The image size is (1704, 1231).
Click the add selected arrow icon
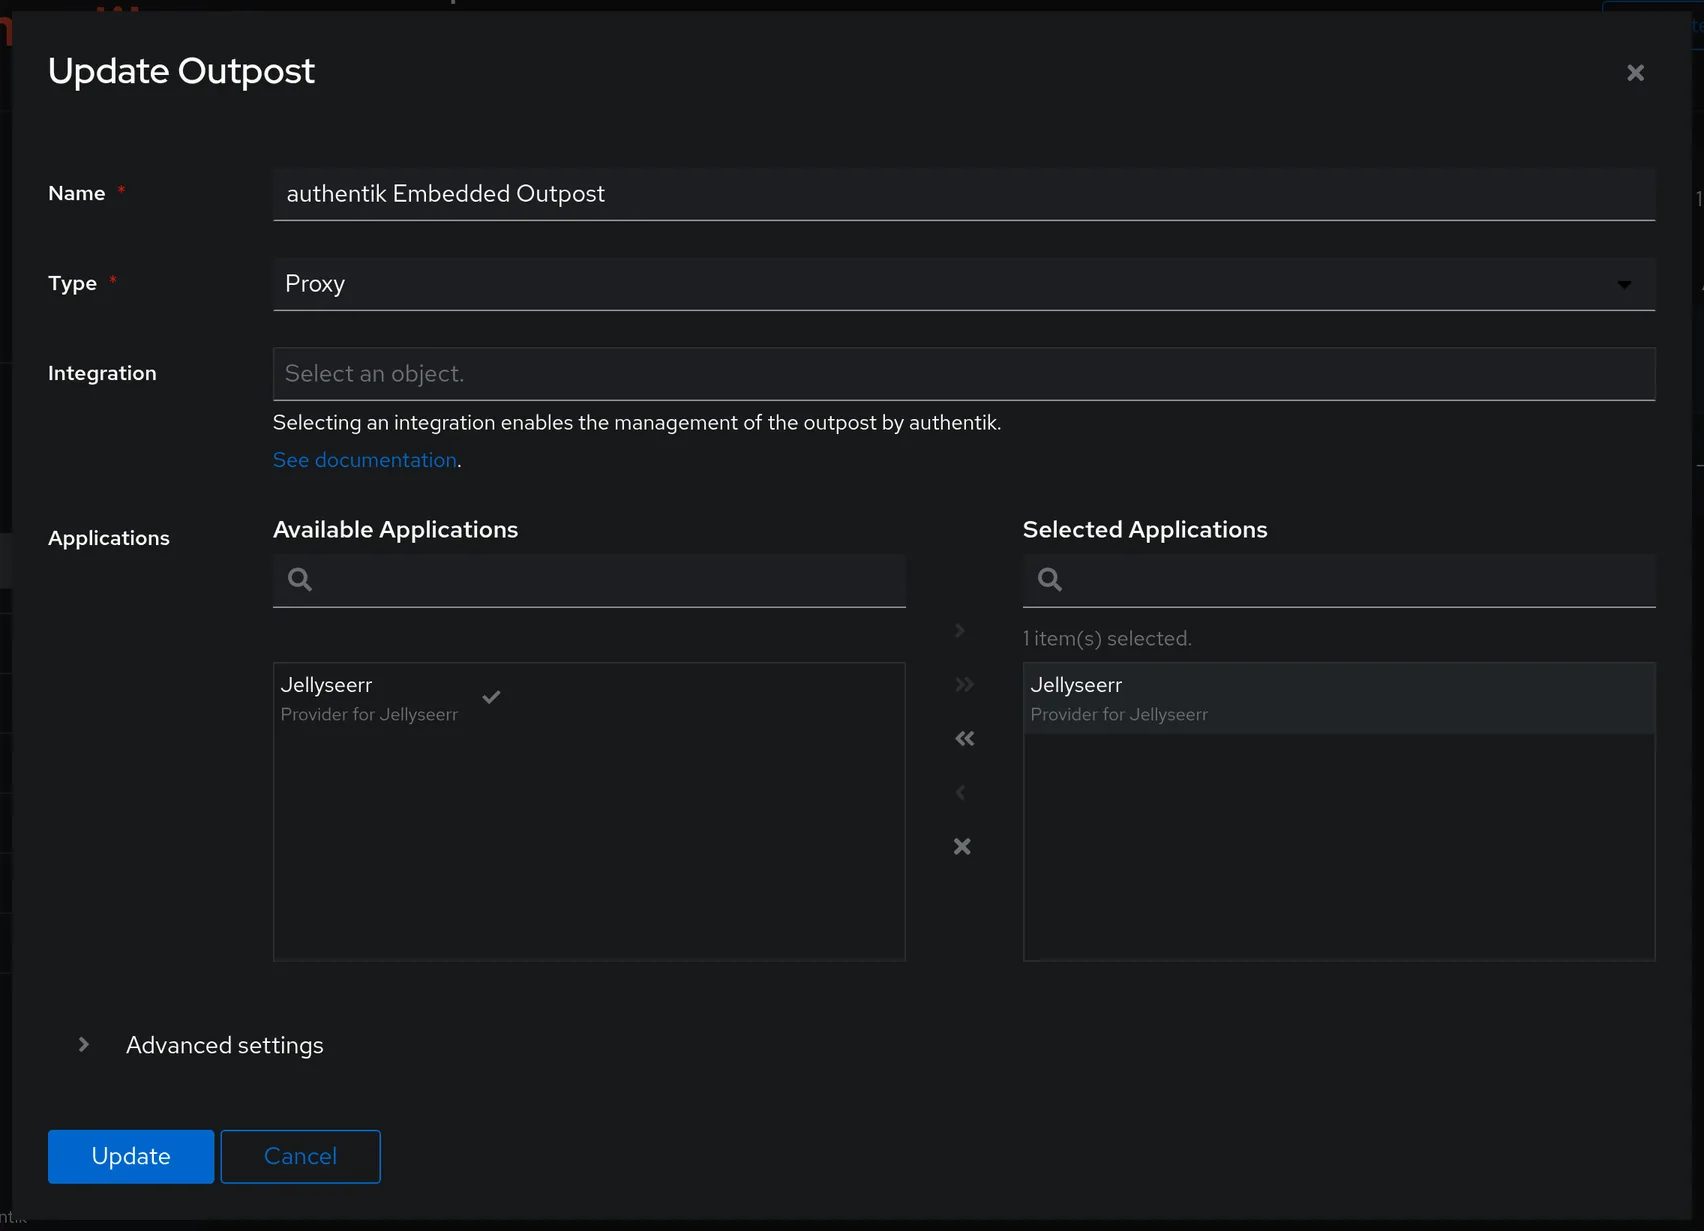pos(960,631)
